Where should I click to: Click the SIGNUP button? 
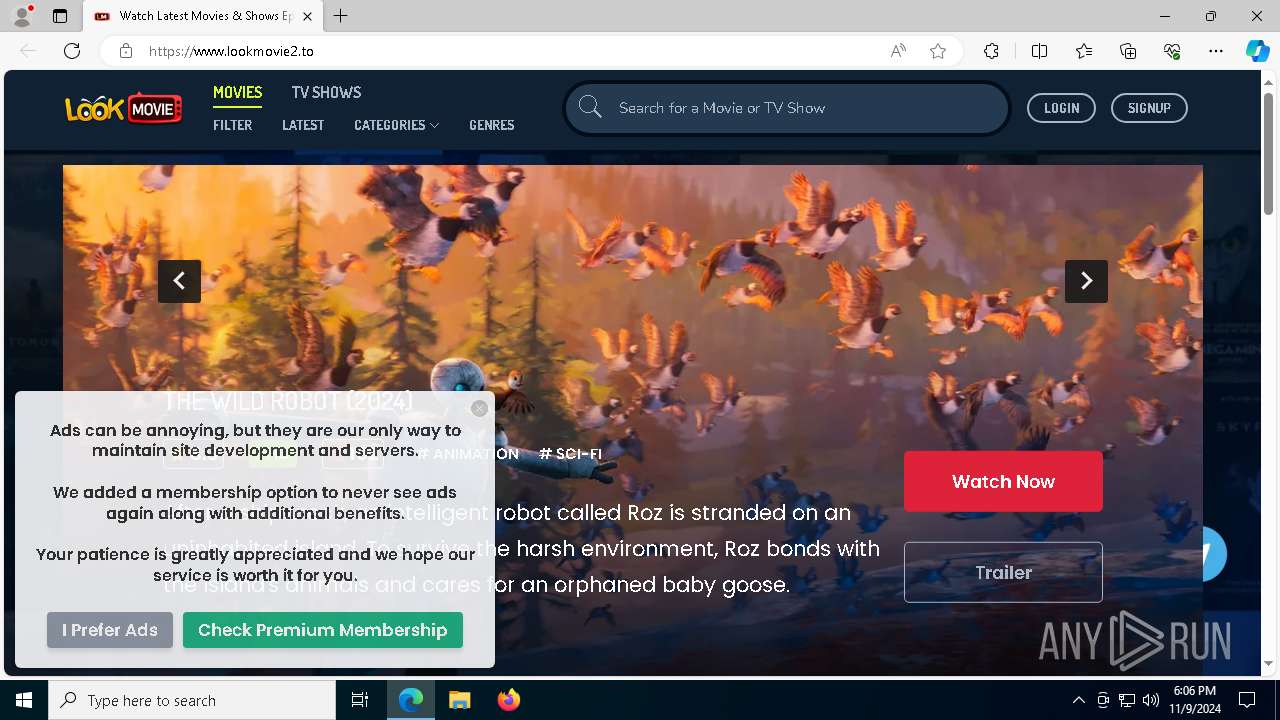[x=1149, y=108]
